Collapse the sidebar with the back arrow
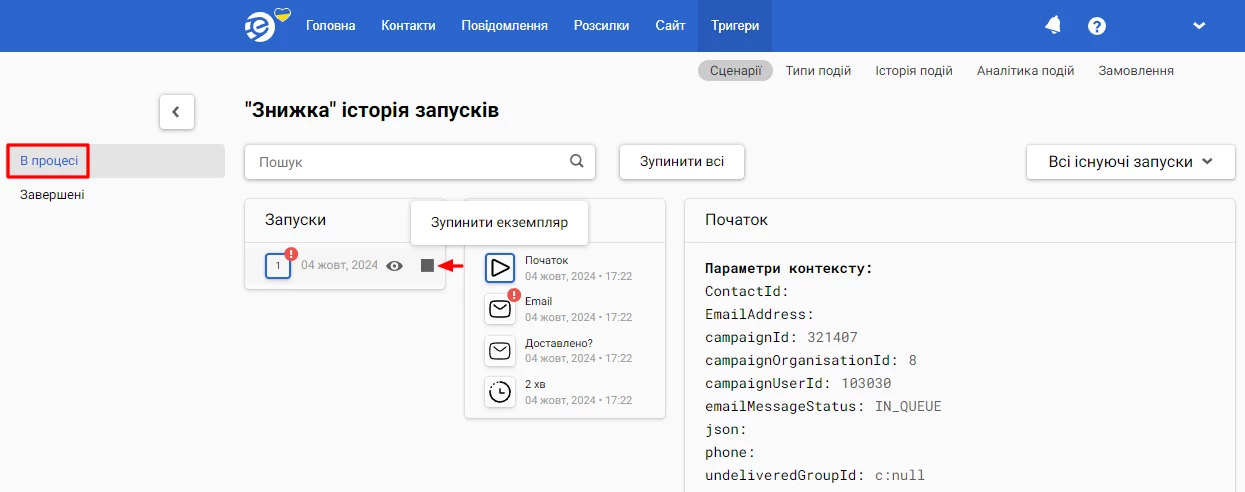This screenshot has width=1245, height=492. click(x=177, y=112)
